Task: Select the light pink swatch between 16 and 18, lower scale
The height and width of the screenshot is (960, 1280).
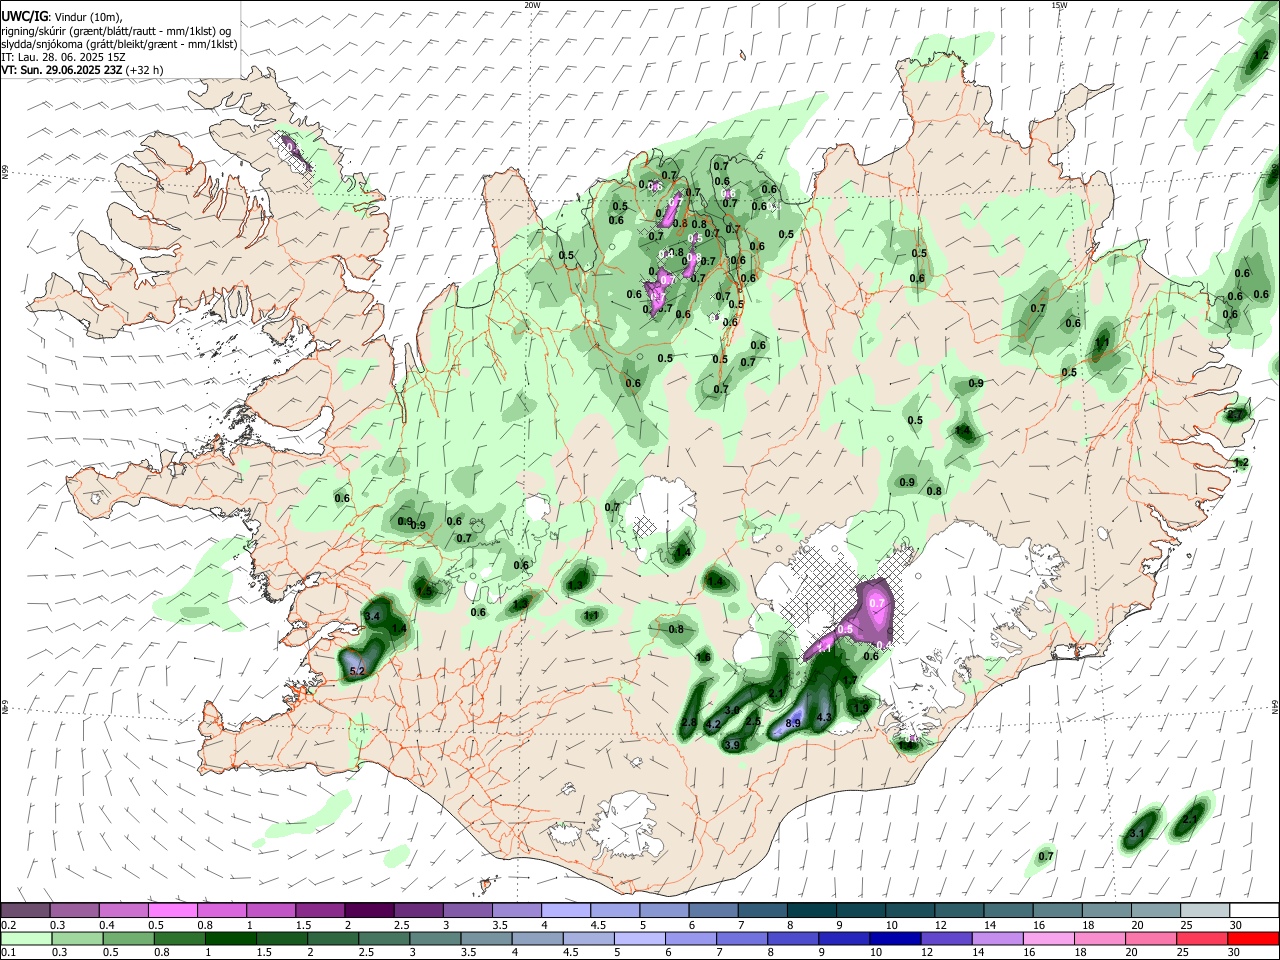Action: [1047, 939]
